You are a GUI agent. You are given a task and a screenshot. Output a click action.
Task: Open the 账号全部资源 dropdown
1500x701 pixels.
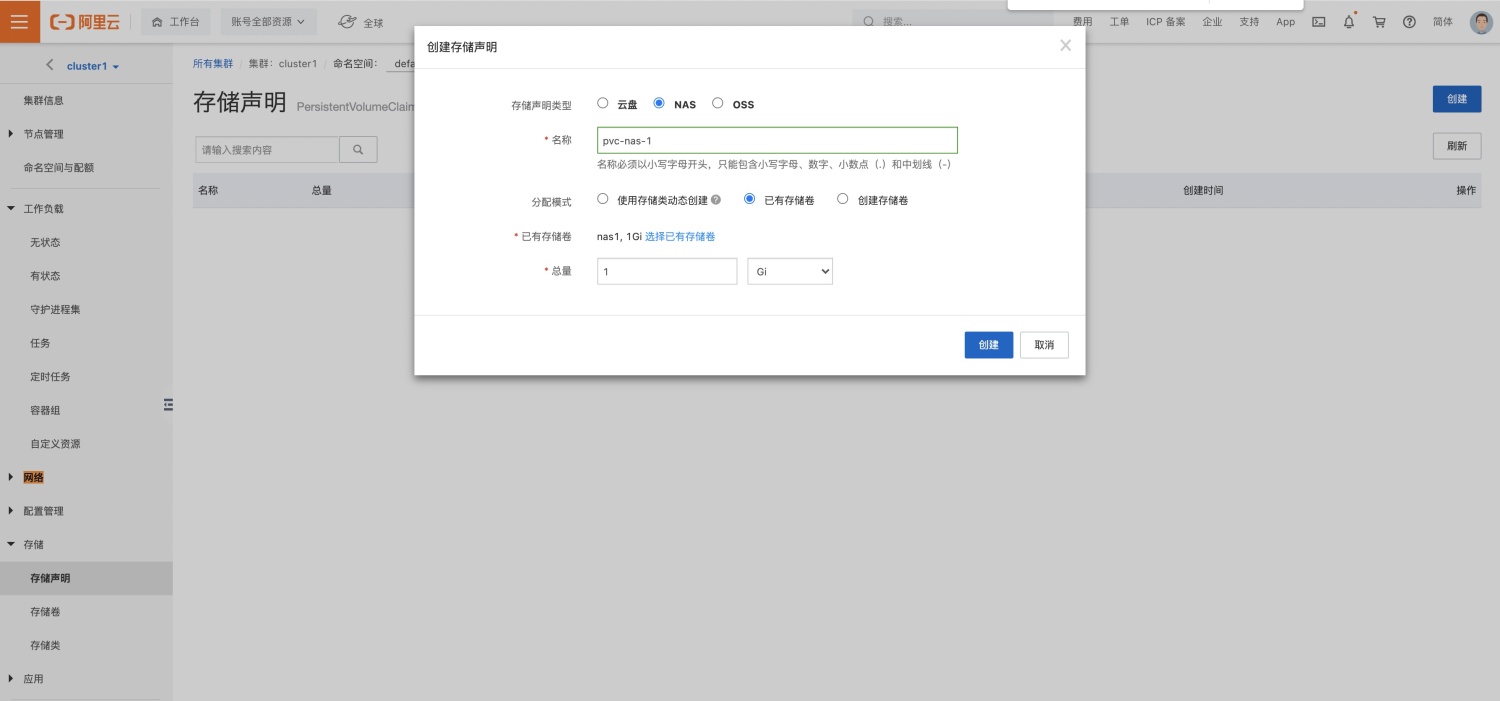(268, 22)
